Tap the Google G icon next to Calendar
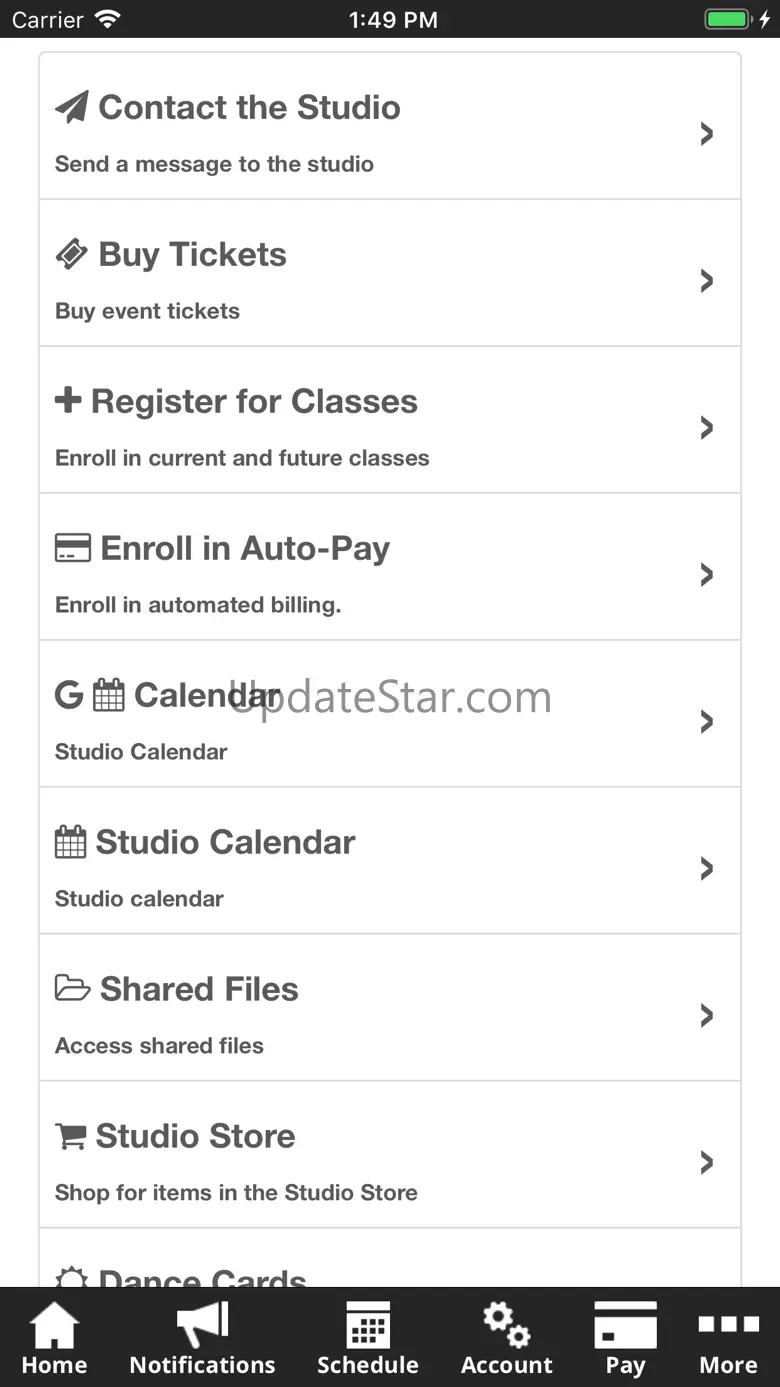The width and height of the screenshot is (780, 1387). pyautogui.click(x=69, y=695)
